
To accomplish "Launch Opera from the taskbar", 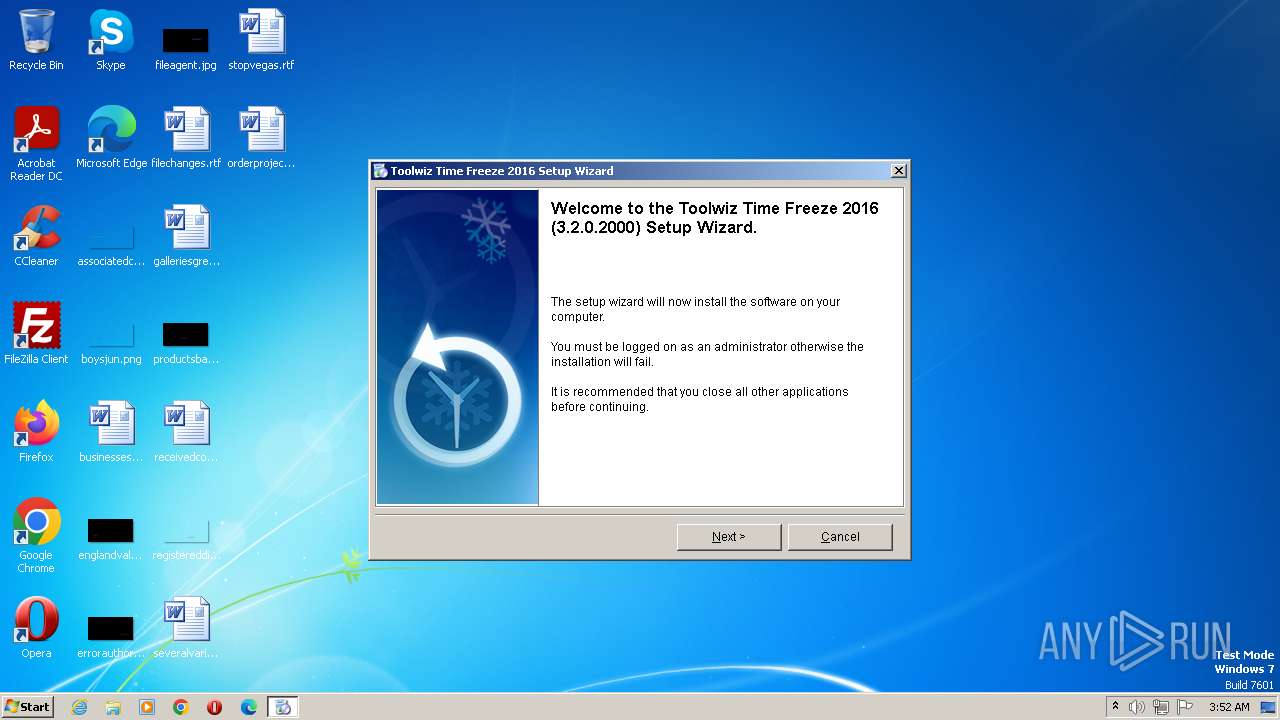I will click(215, 707).
